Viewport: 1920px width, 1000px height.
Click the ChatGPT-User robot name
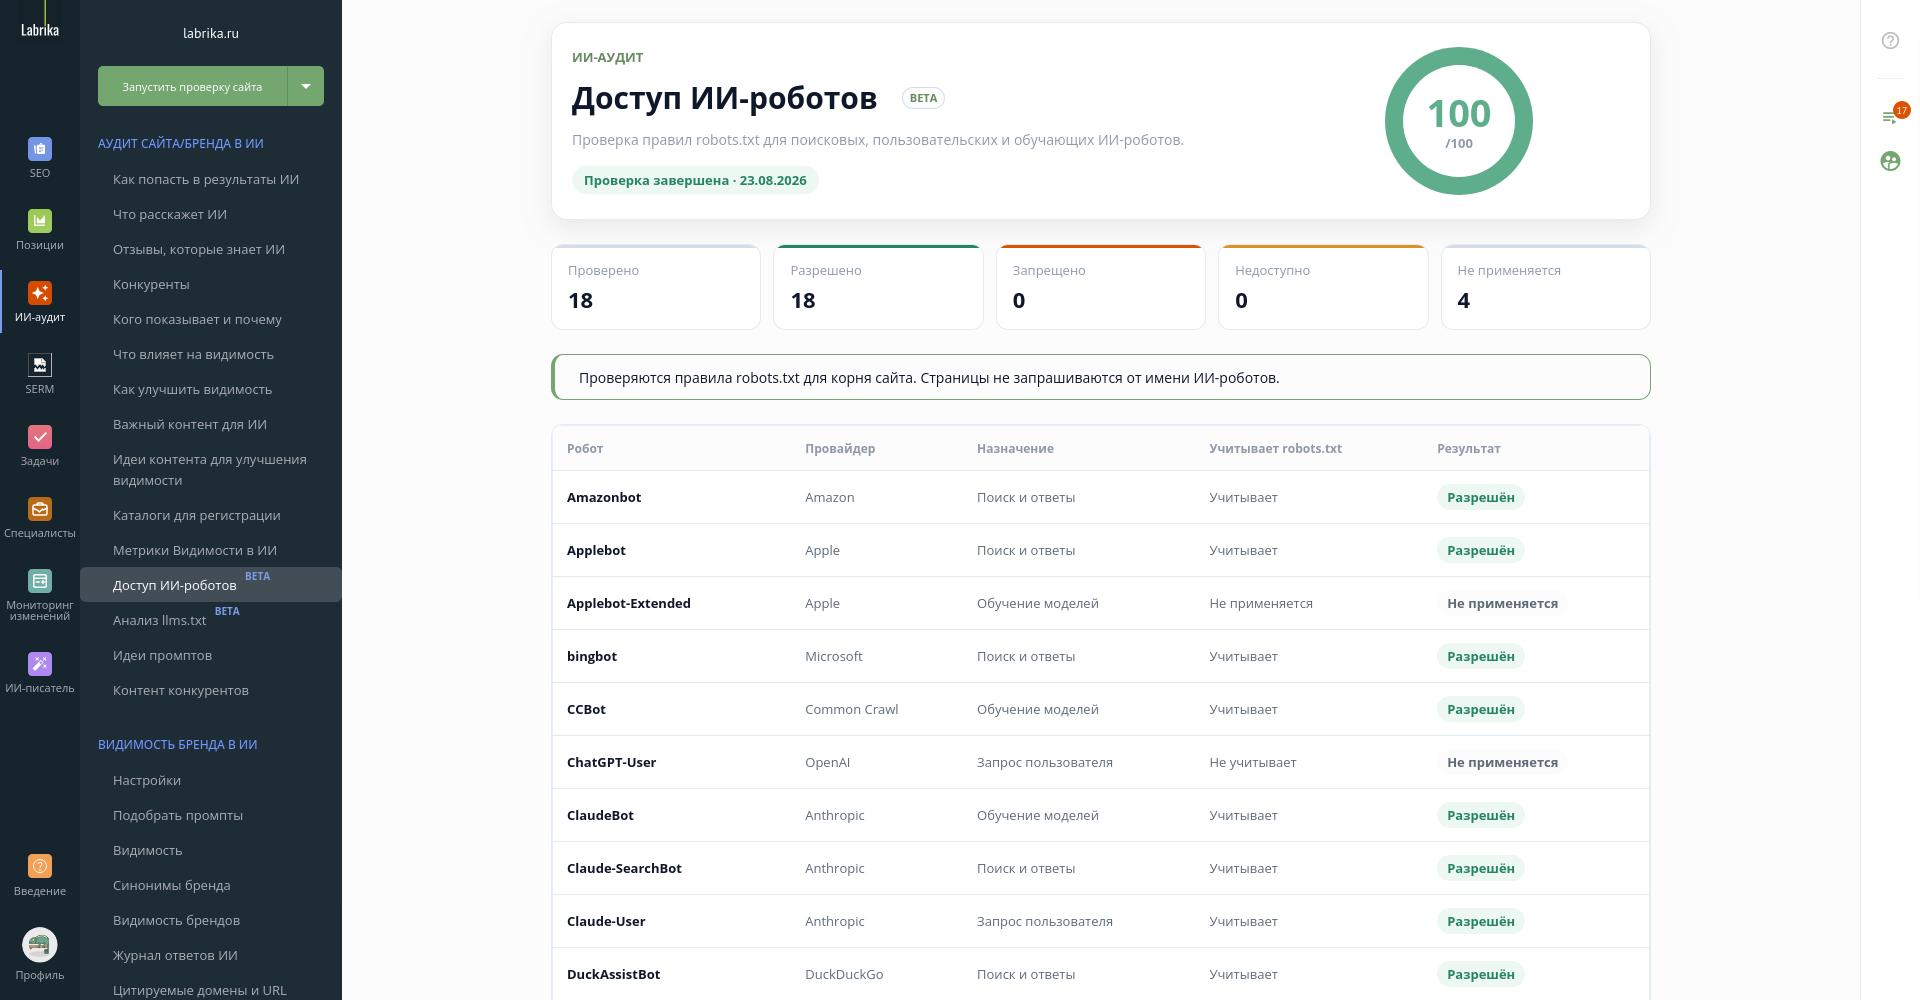[612, 763]
